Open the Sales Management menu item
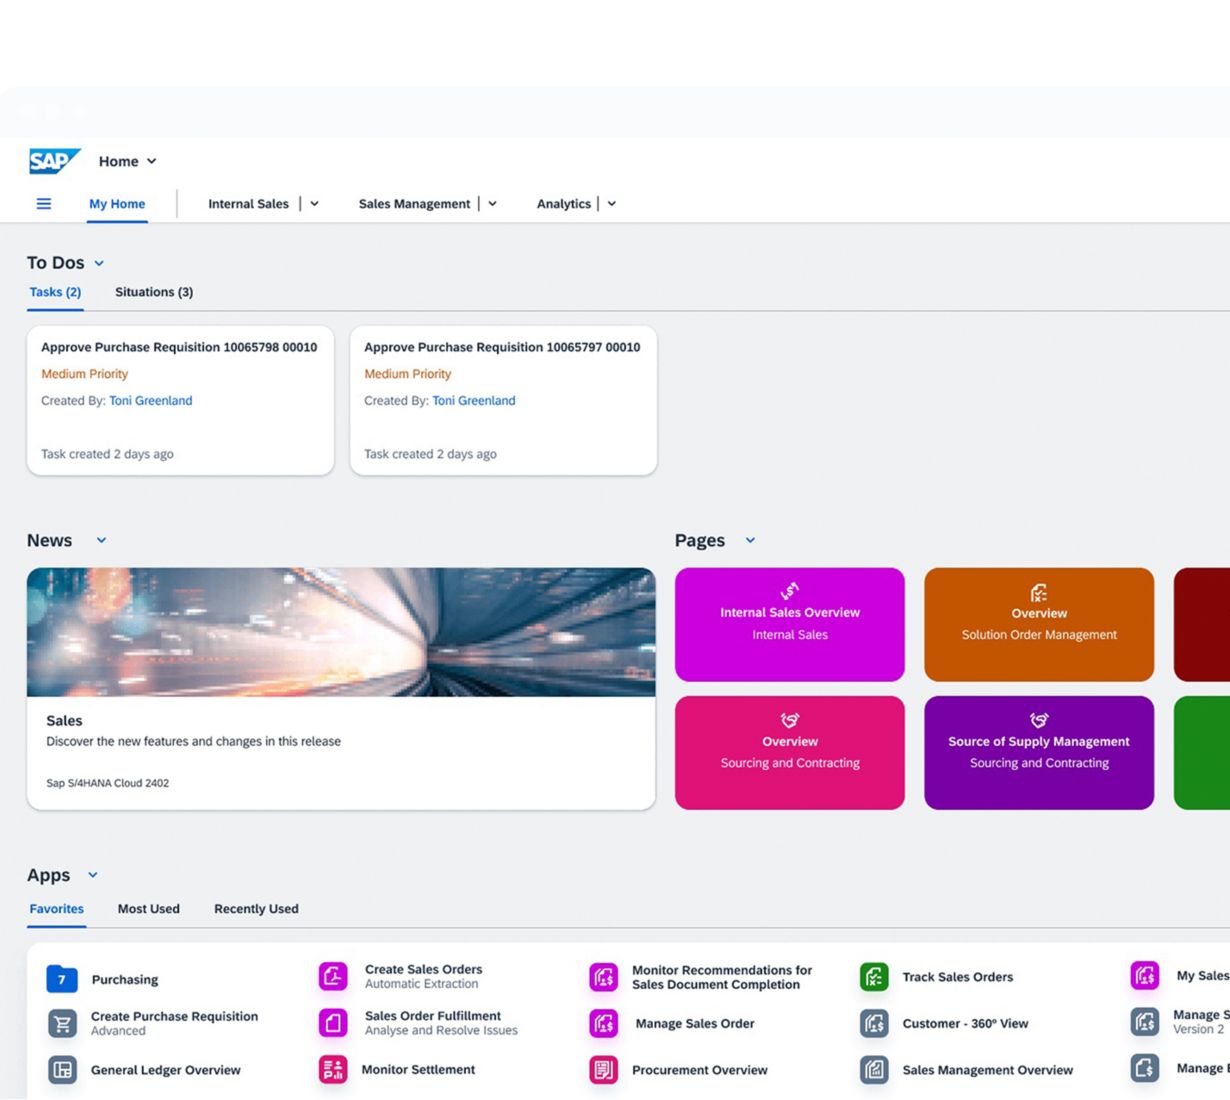 (414, 204)
